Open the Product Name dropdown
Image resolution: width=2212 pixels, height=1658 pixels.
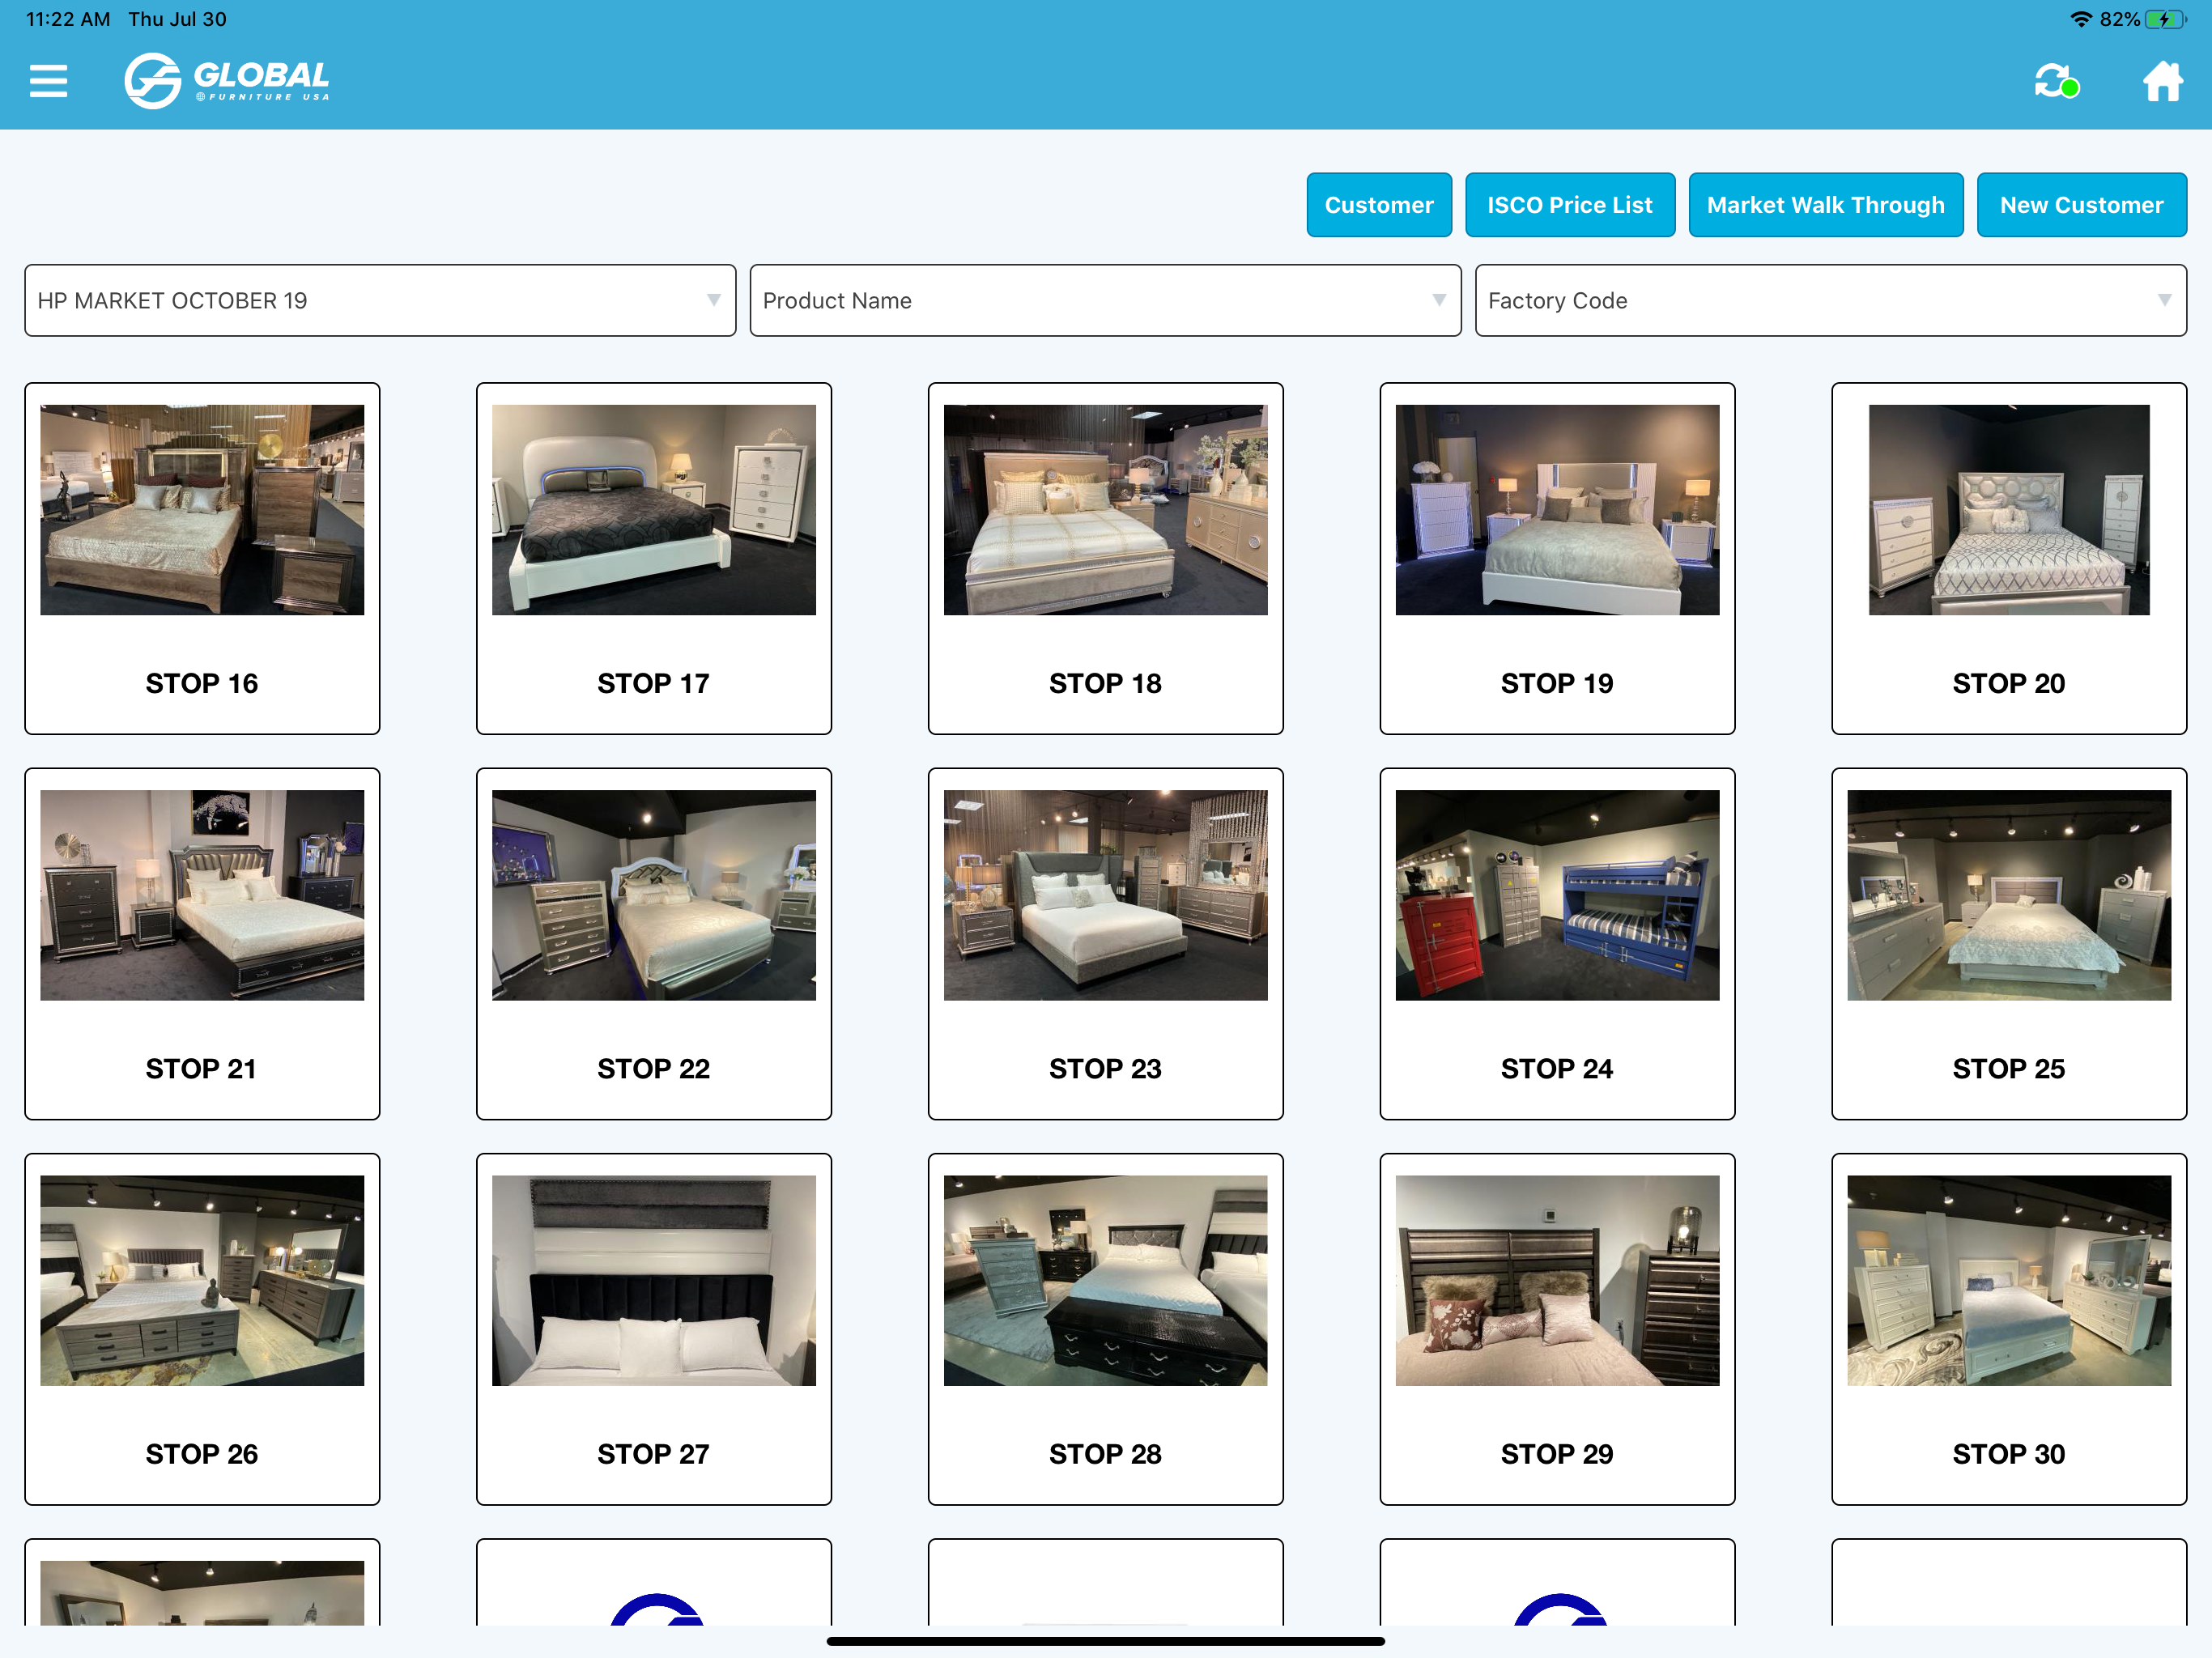(x=1105, y=300)
